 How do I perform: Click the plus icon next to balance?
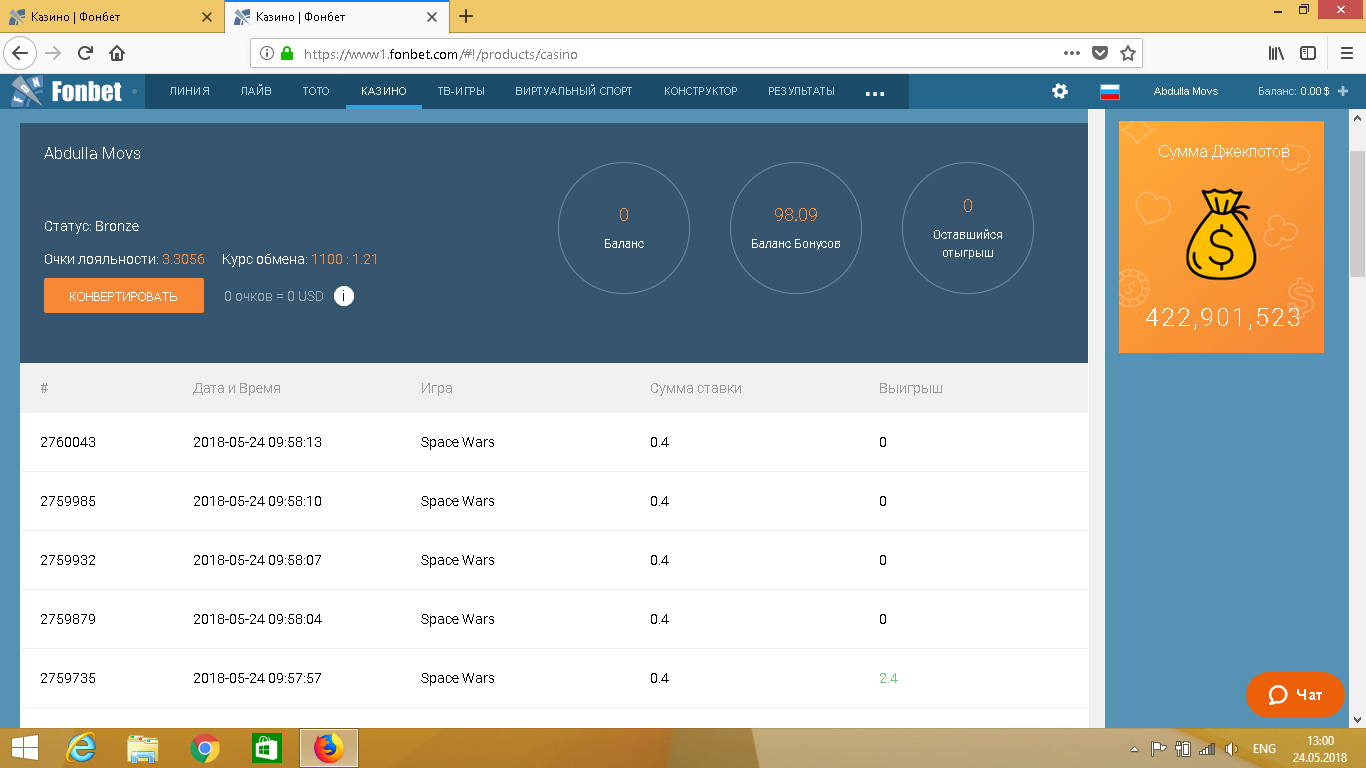click(1343, 91)
